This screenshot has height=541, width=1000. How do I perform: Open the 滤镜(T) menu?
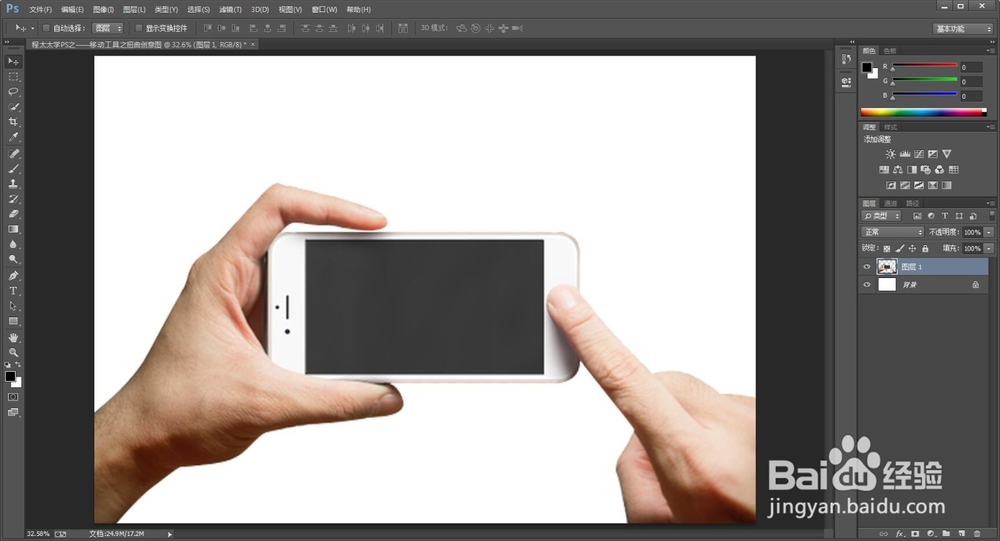(230, 10)
